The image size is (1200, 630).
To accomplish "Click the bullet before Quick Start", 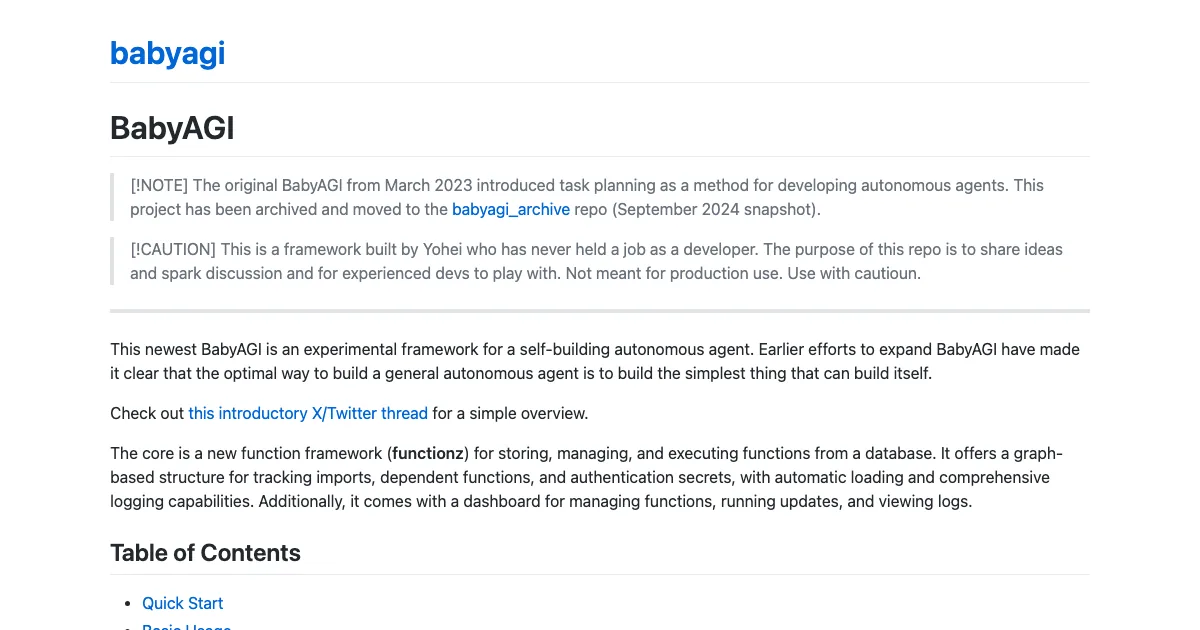I will click(x=127, y=603).
